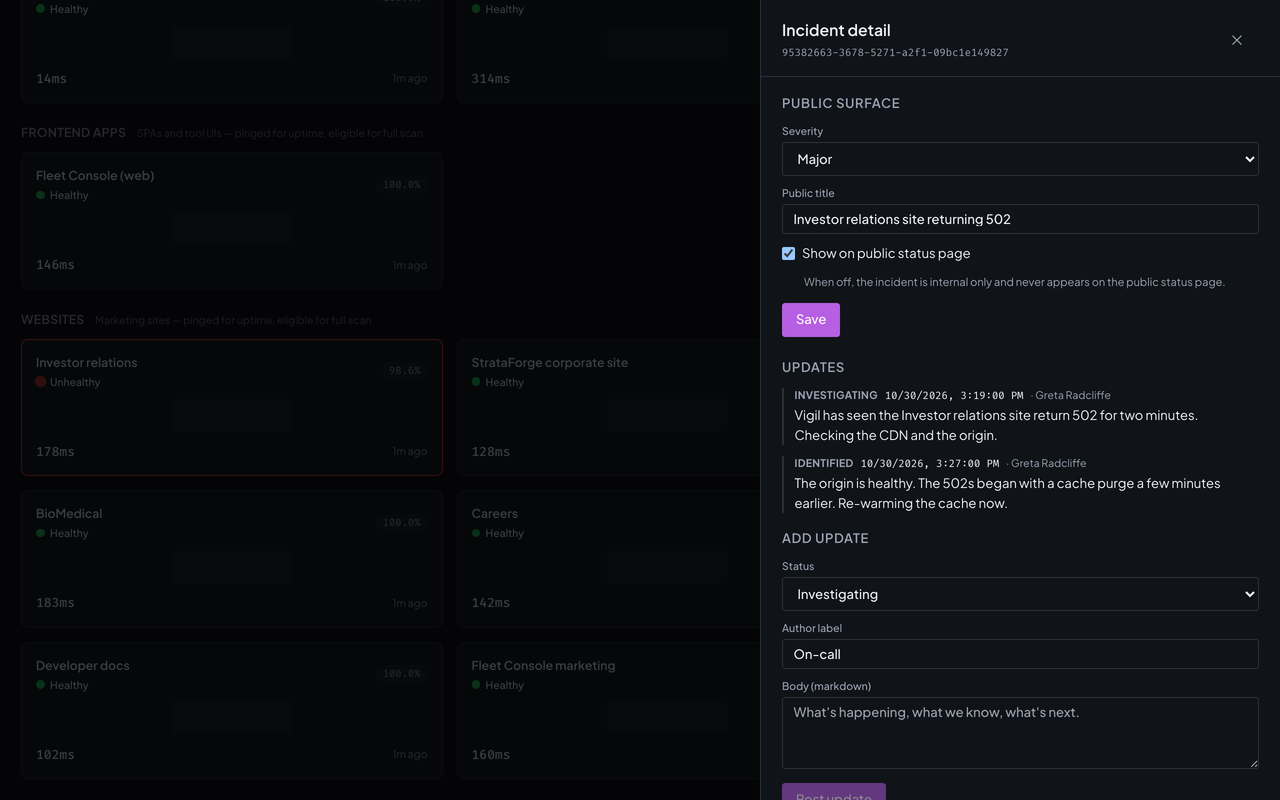Select the incident ID 95382663 text
Viewport: 1280px width, 800px height.
click(x=895, y=52)
